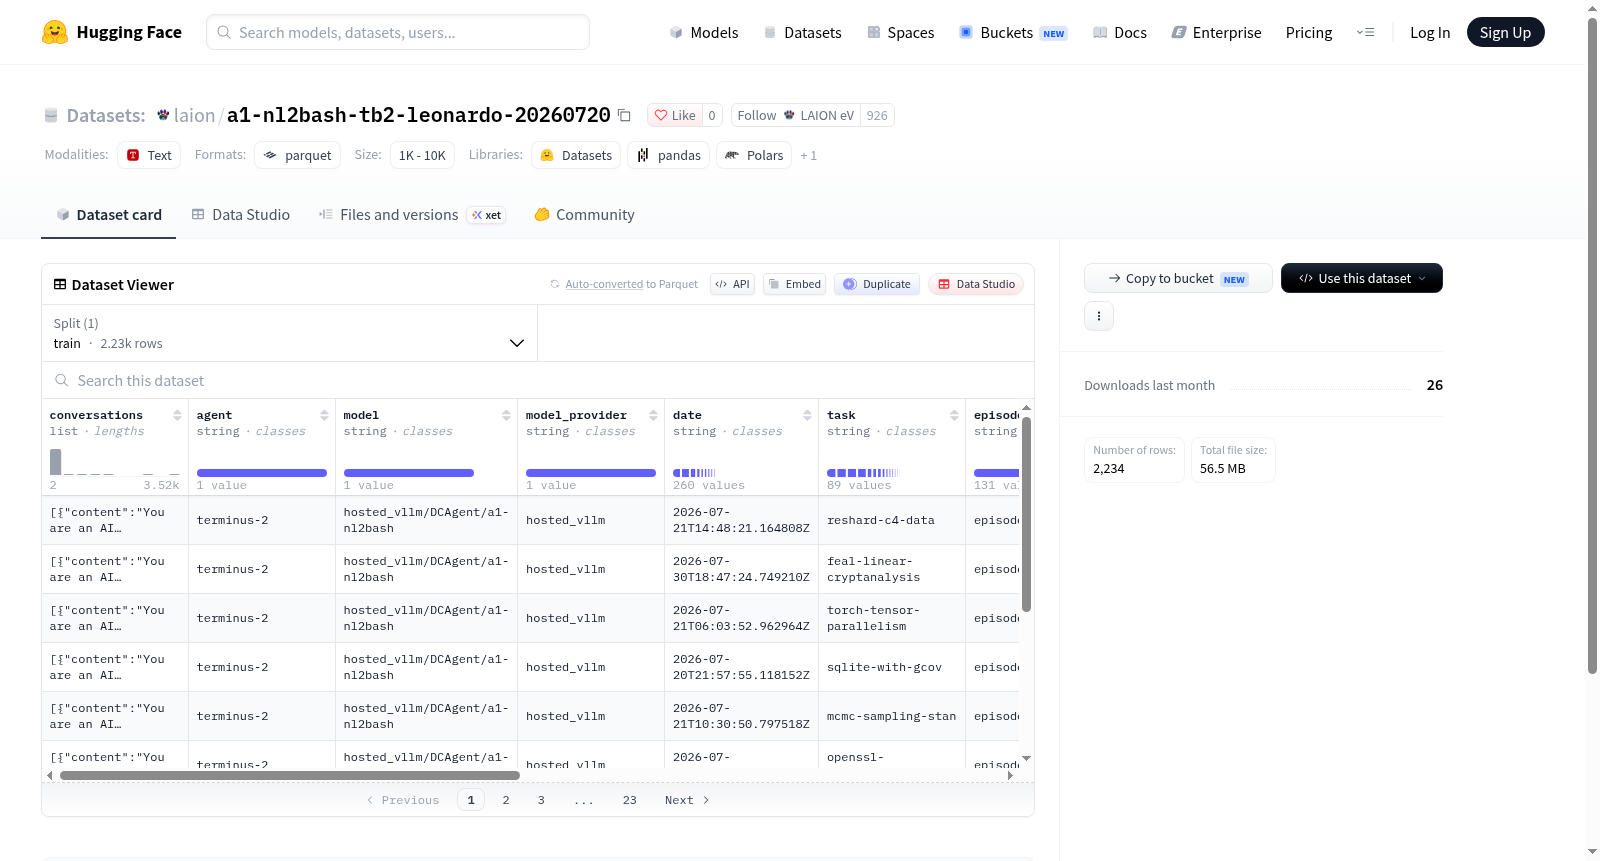This screenshot has width=1600, height=861.
Task: Select the Text modality tag
Action: [x=149, y=155]
